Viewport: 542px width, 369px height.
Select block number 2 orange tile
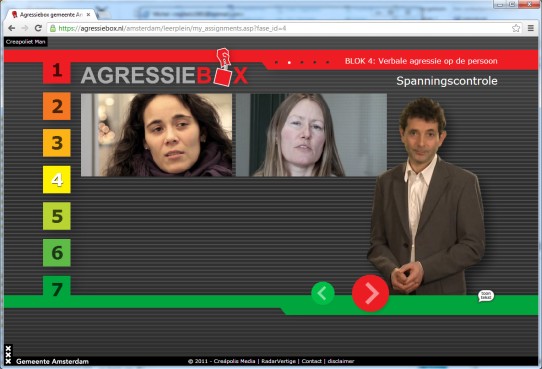pyautogui.click(x=57, y=106)
